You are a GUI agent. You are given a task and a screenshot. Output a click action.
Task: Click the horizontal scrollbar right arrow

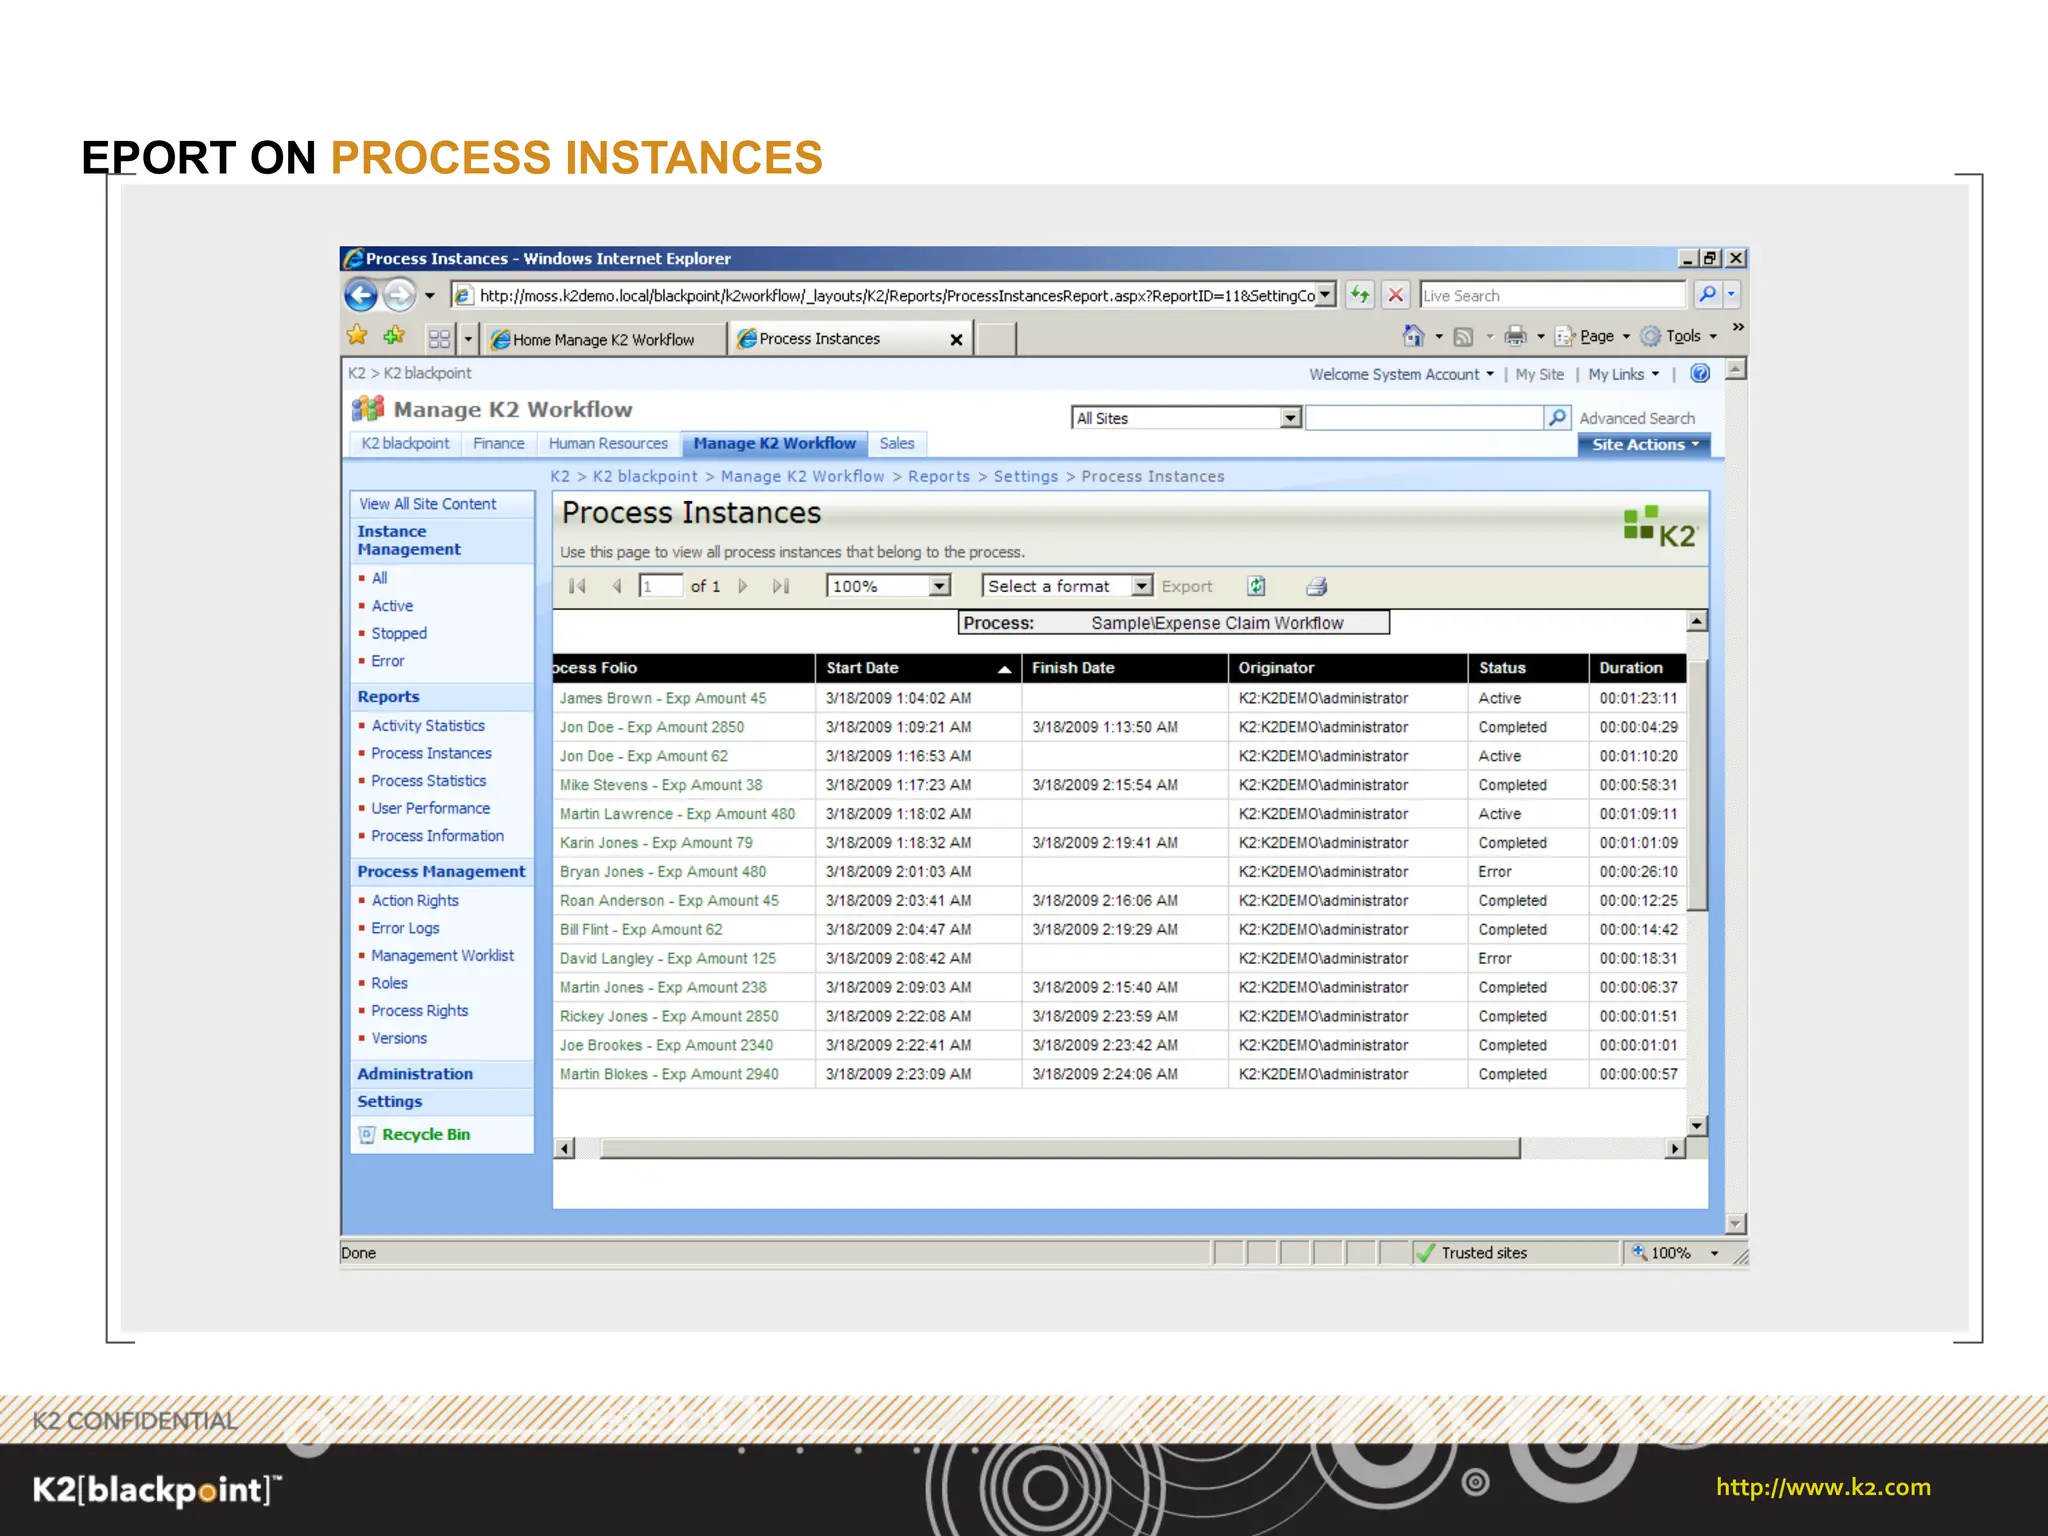[1675, 1148]
